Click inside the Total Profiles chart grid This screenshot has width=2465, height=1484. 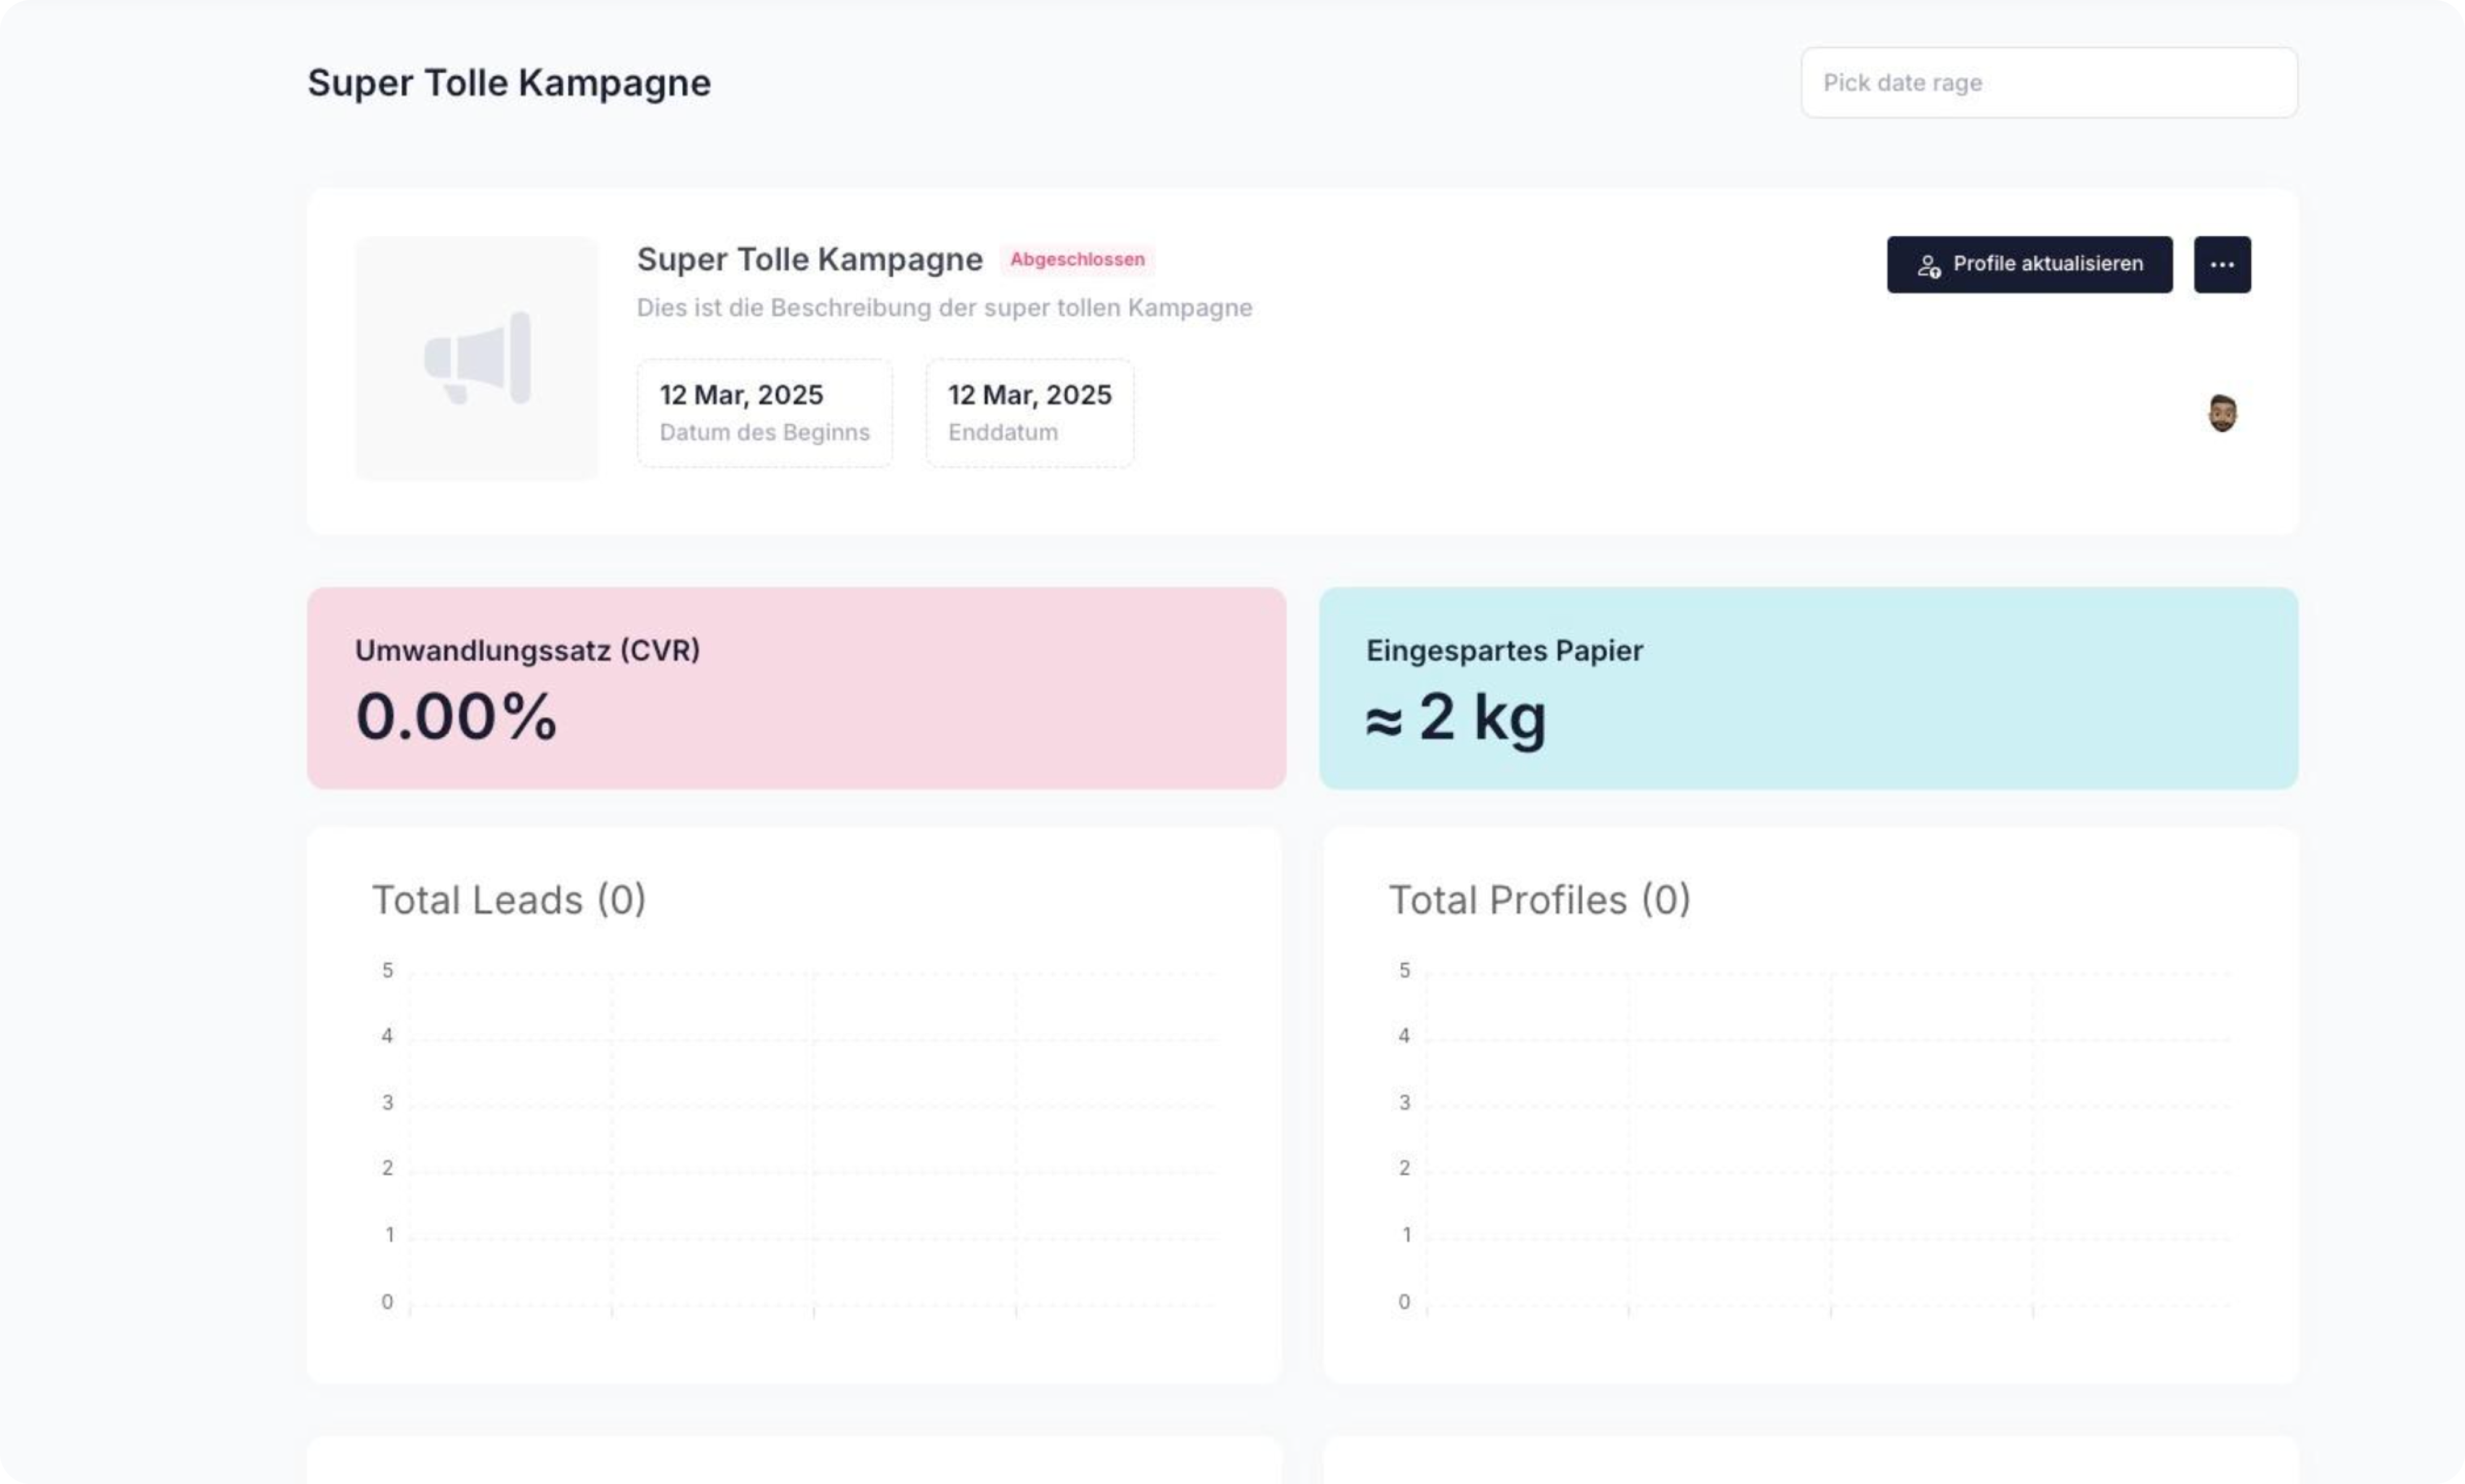(1830, 1138)
